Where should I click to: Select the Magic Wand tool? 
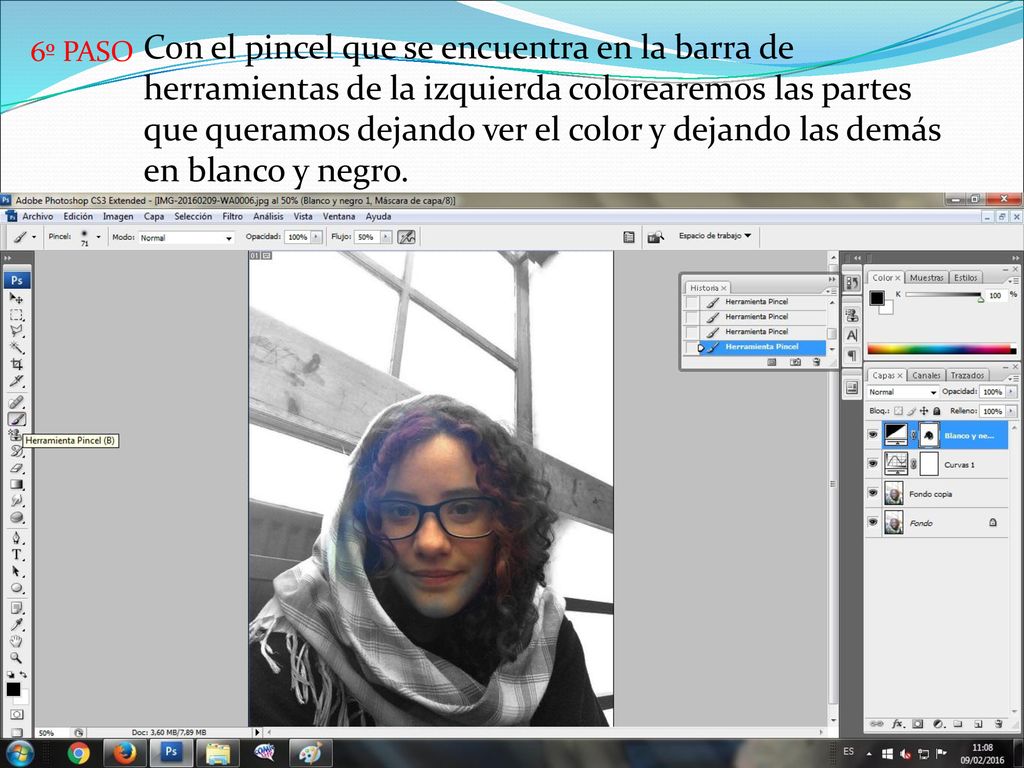pos(16,347)
